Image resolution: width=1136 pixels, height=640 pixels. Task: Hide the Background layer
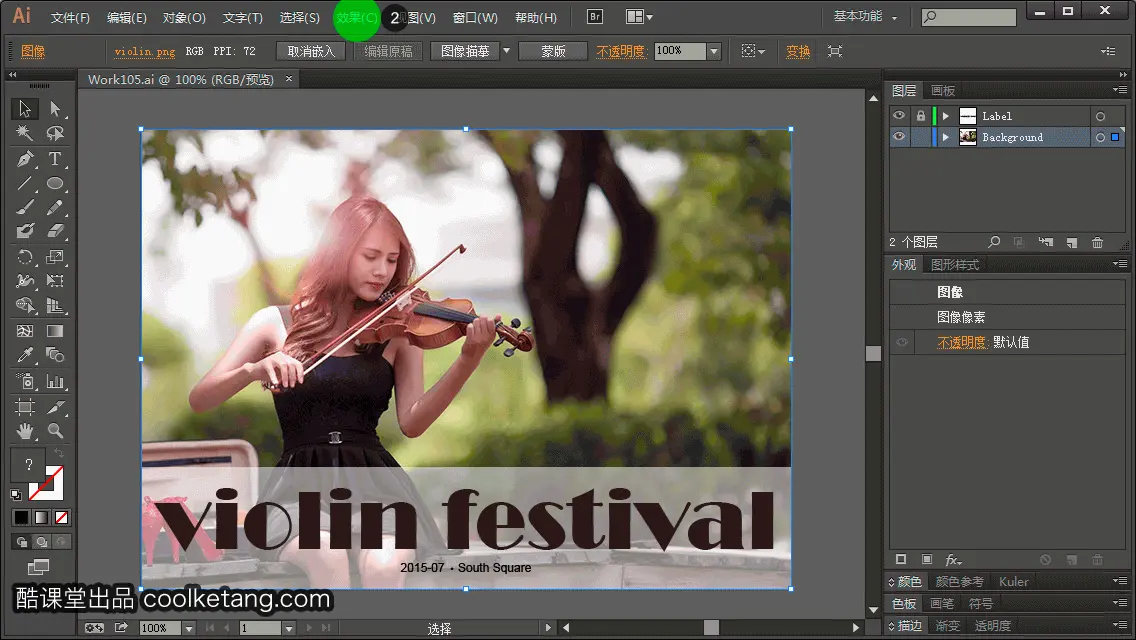(x=899, y=137)
